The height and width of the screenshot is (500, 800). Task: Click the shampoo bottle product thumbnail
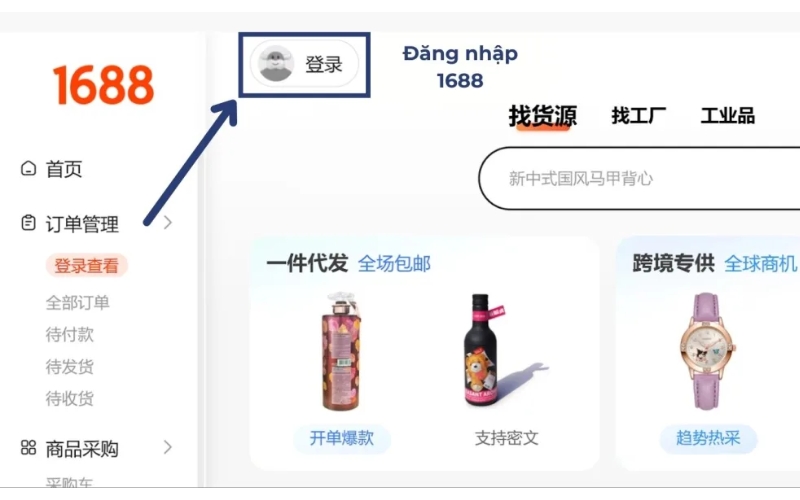(342, 352)
